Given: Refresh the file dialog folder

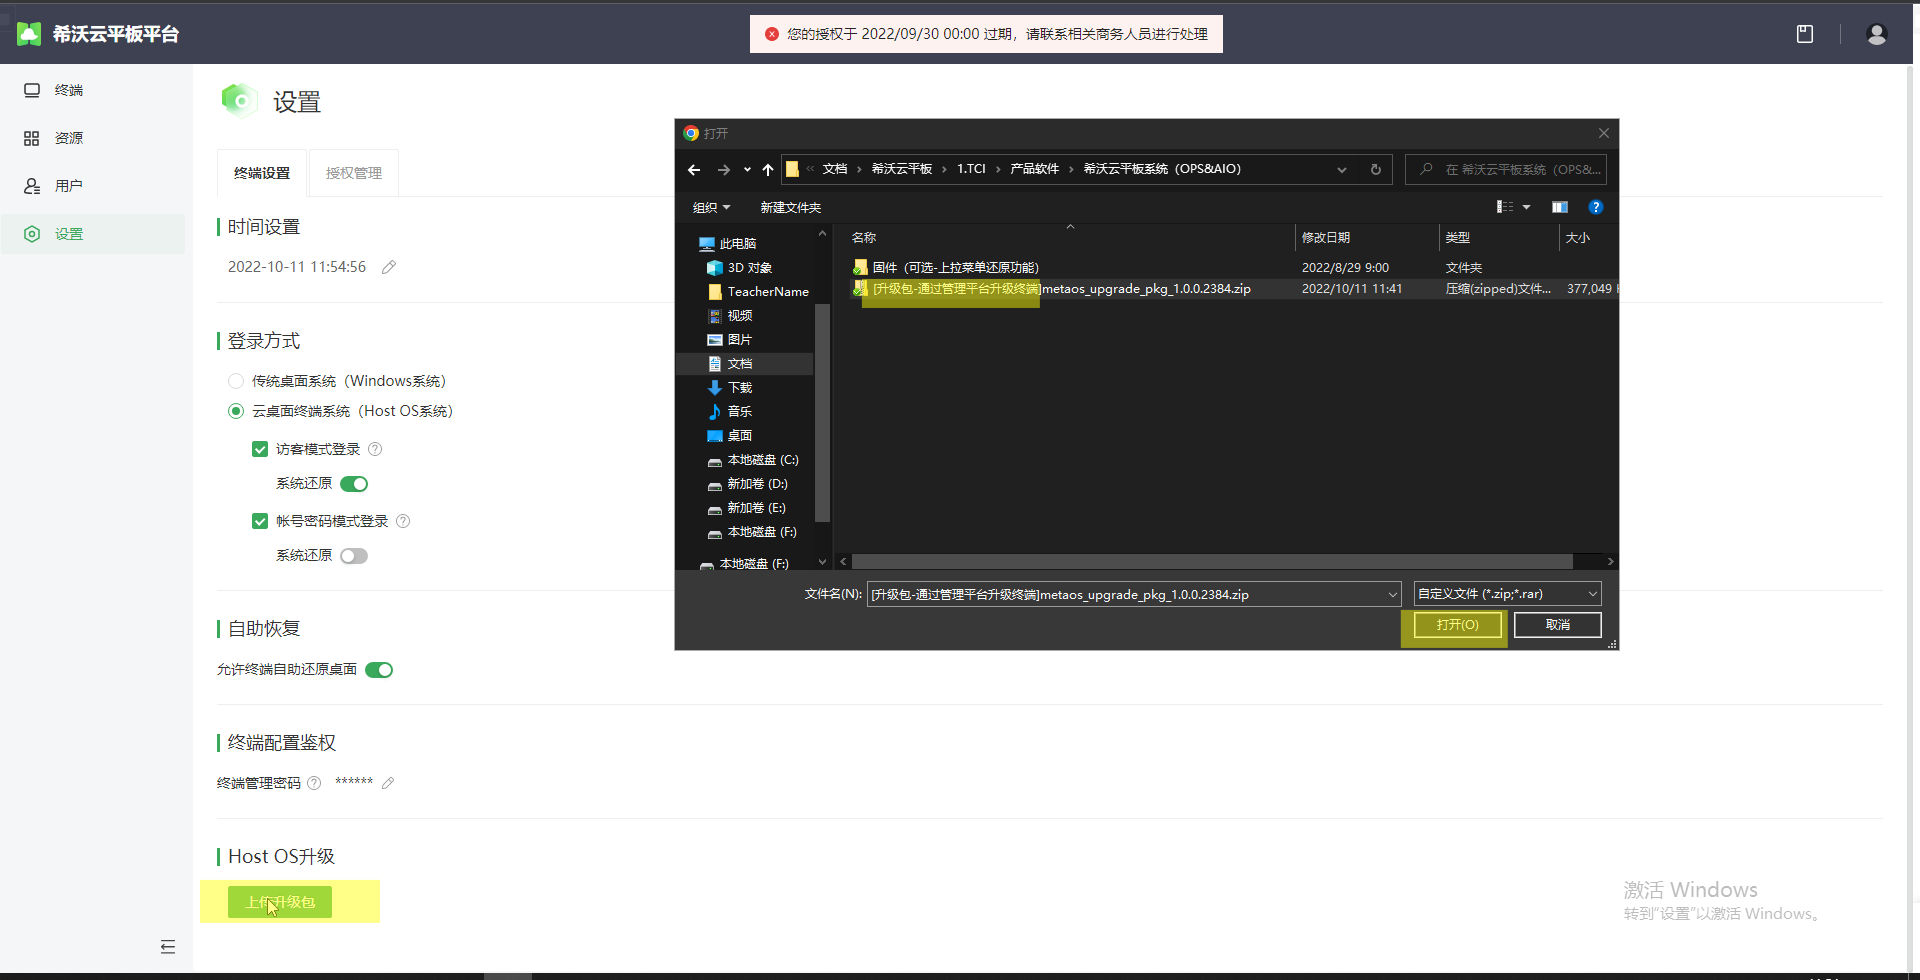Looking at the screenshot, I should (x=1376, y=170).
